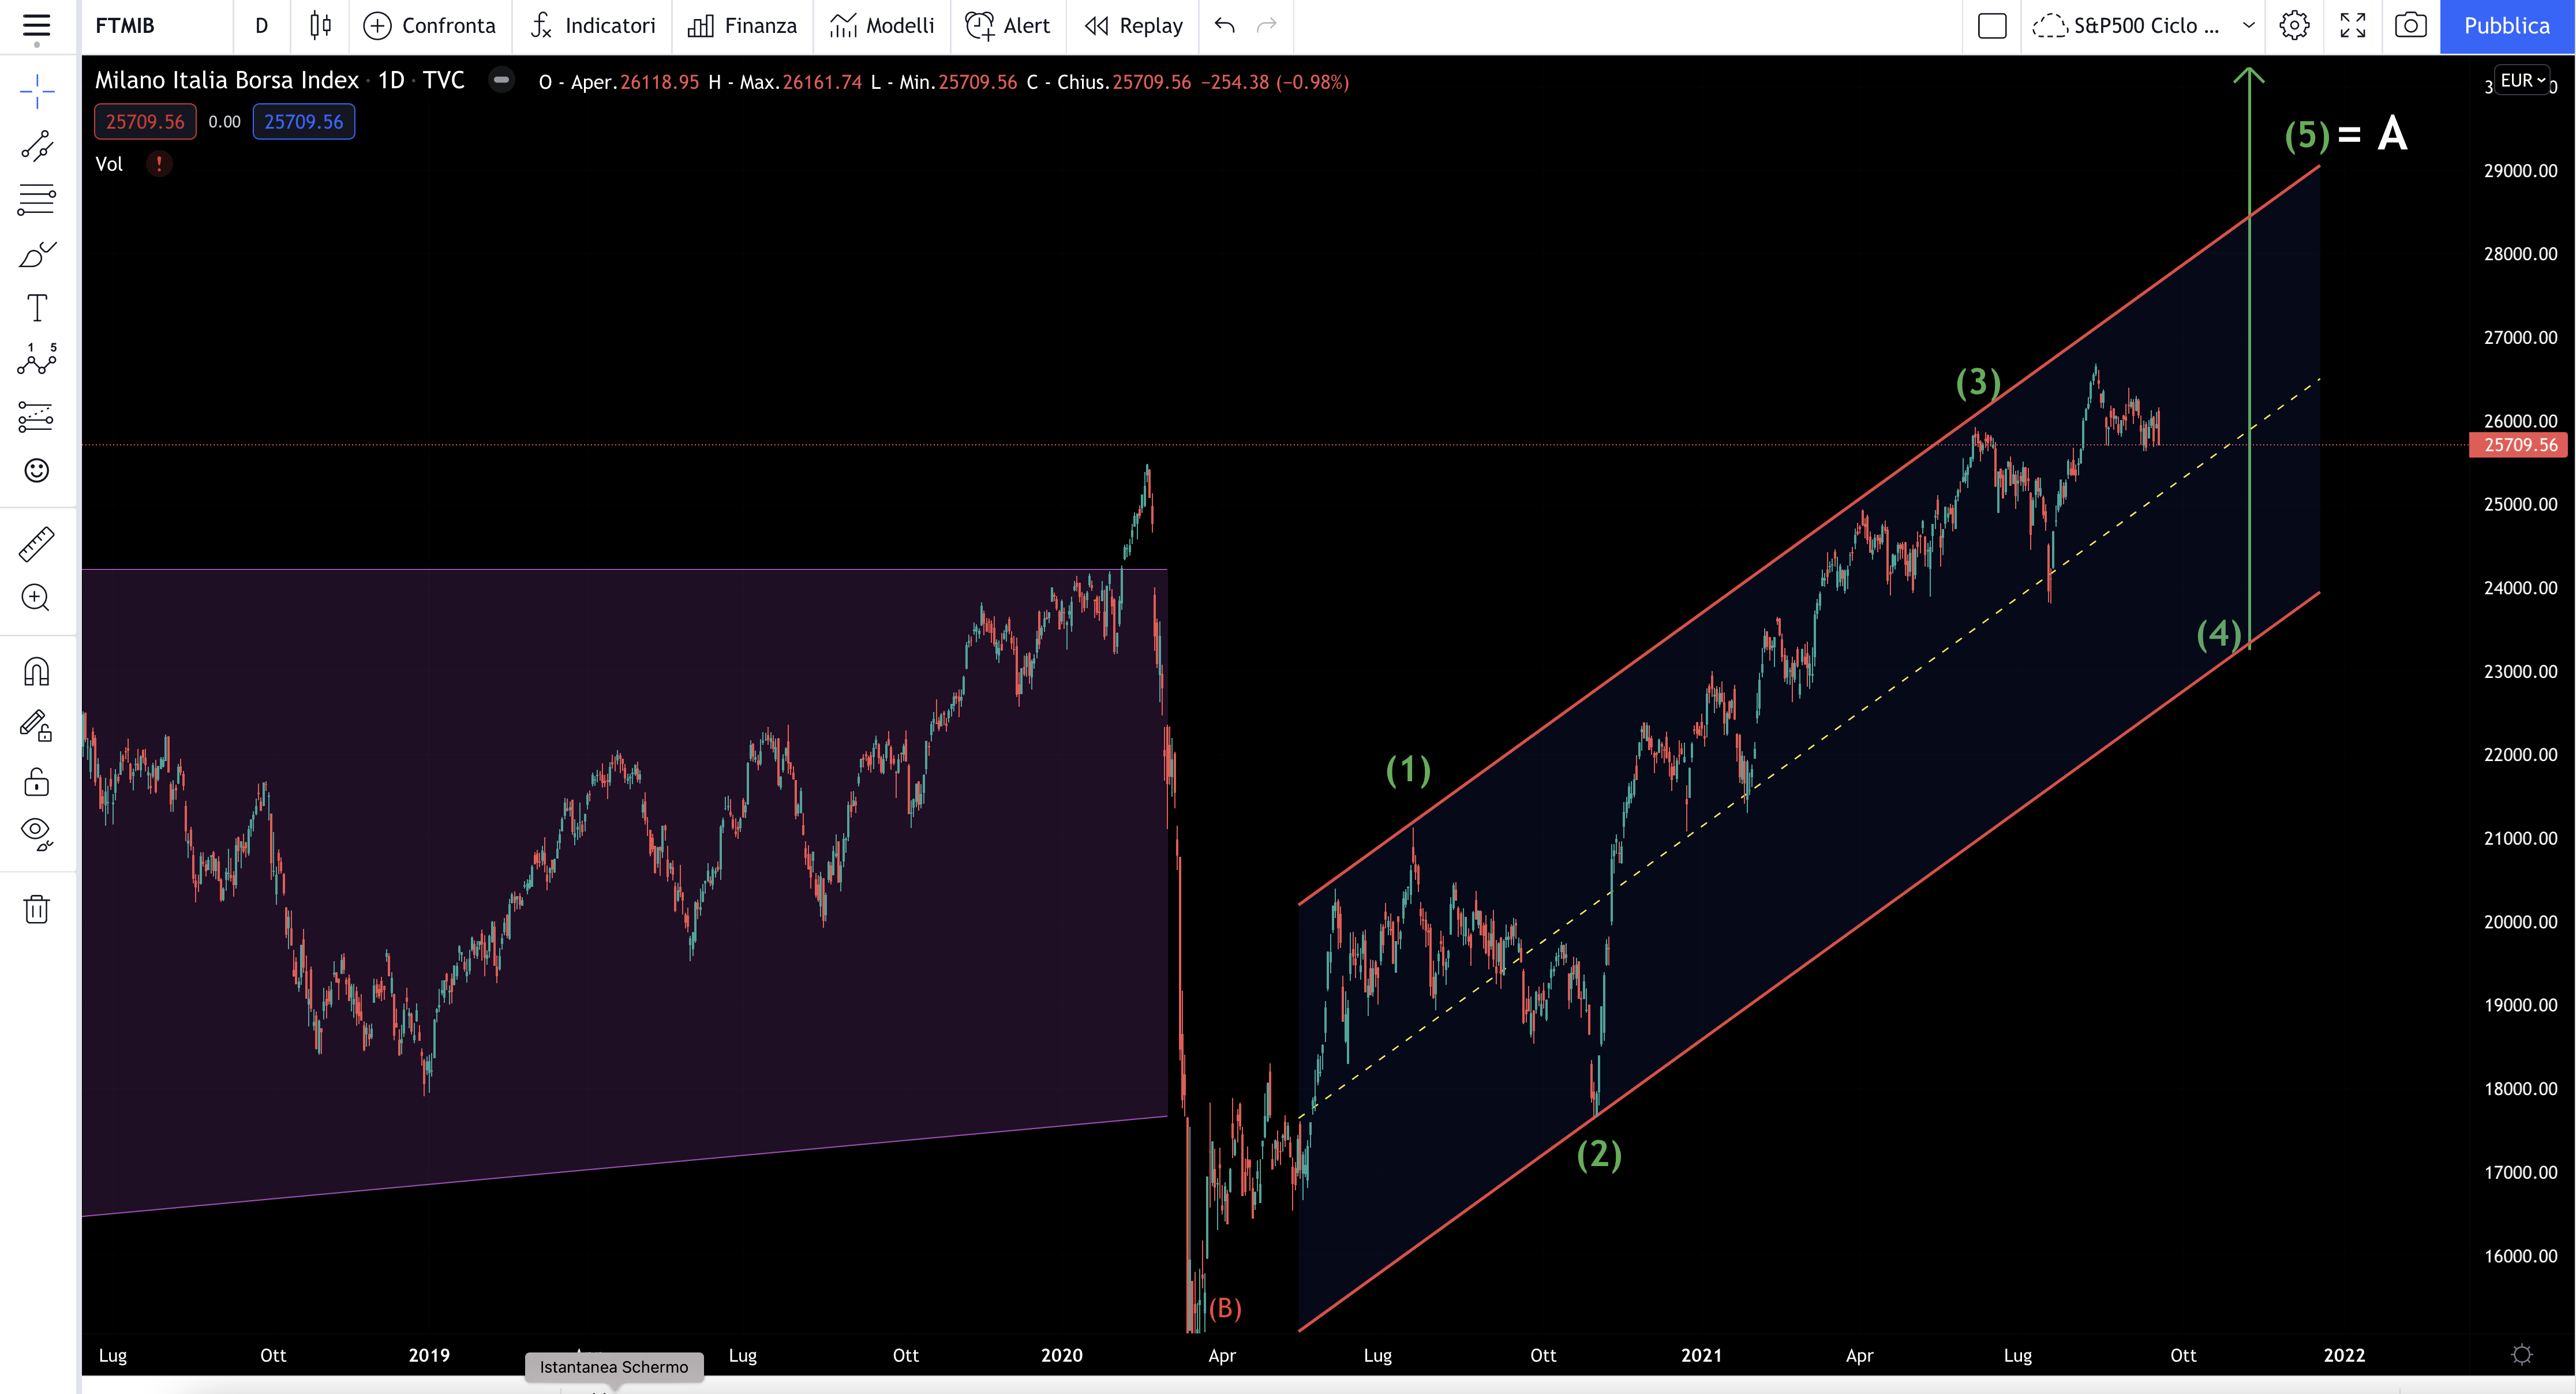The image size is (2576, 1394).
Task: Click the undo arrow
Action: click(x=1224, y=26)
